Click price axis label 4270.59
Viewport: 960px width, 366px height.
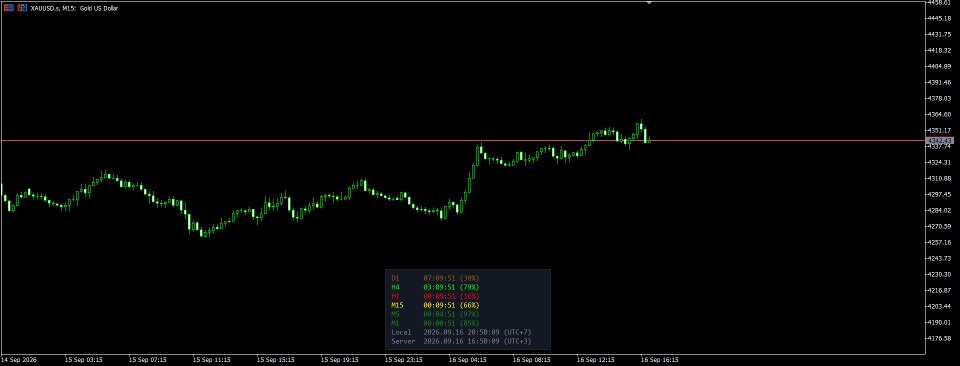point(940,226)
